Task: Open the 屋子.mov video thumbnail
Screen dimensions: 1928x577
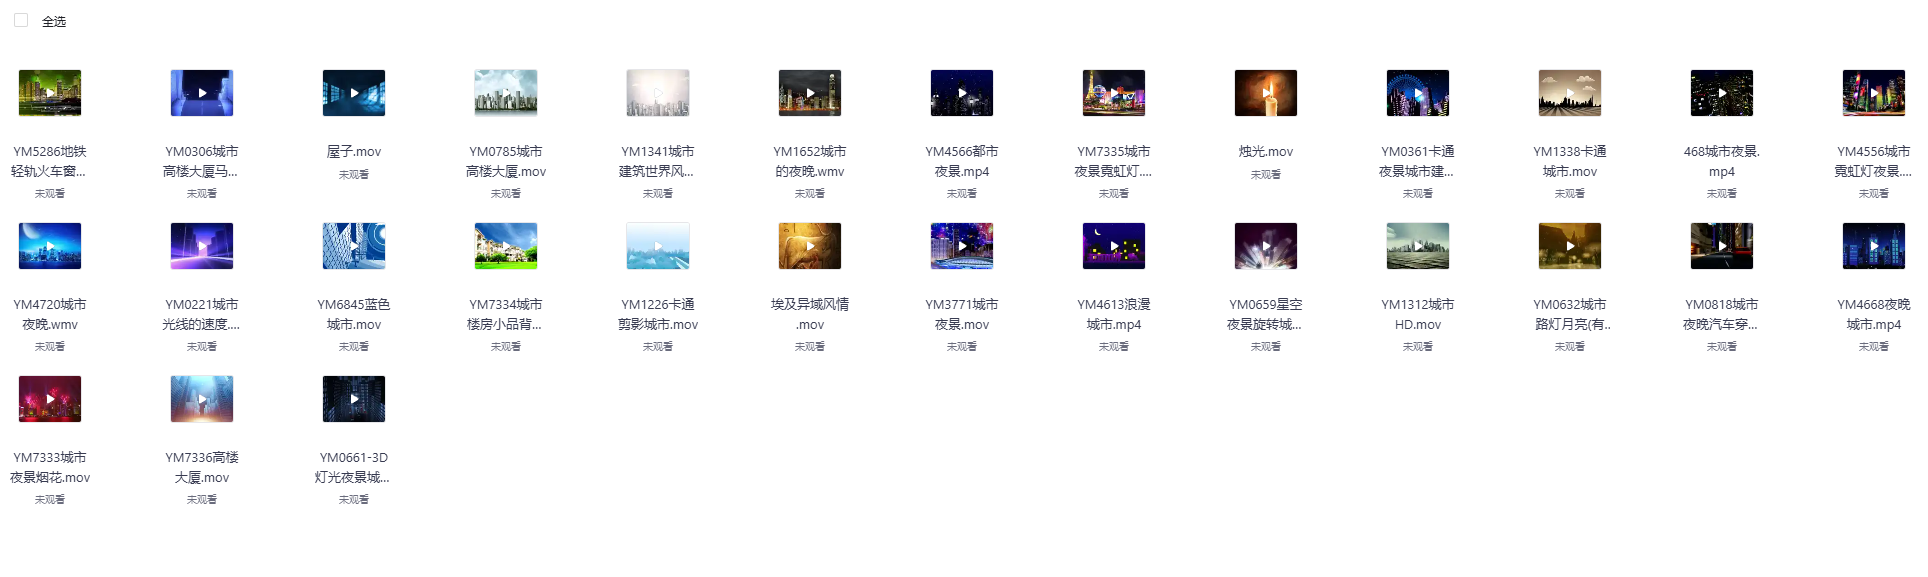Action: click(354, 93)
